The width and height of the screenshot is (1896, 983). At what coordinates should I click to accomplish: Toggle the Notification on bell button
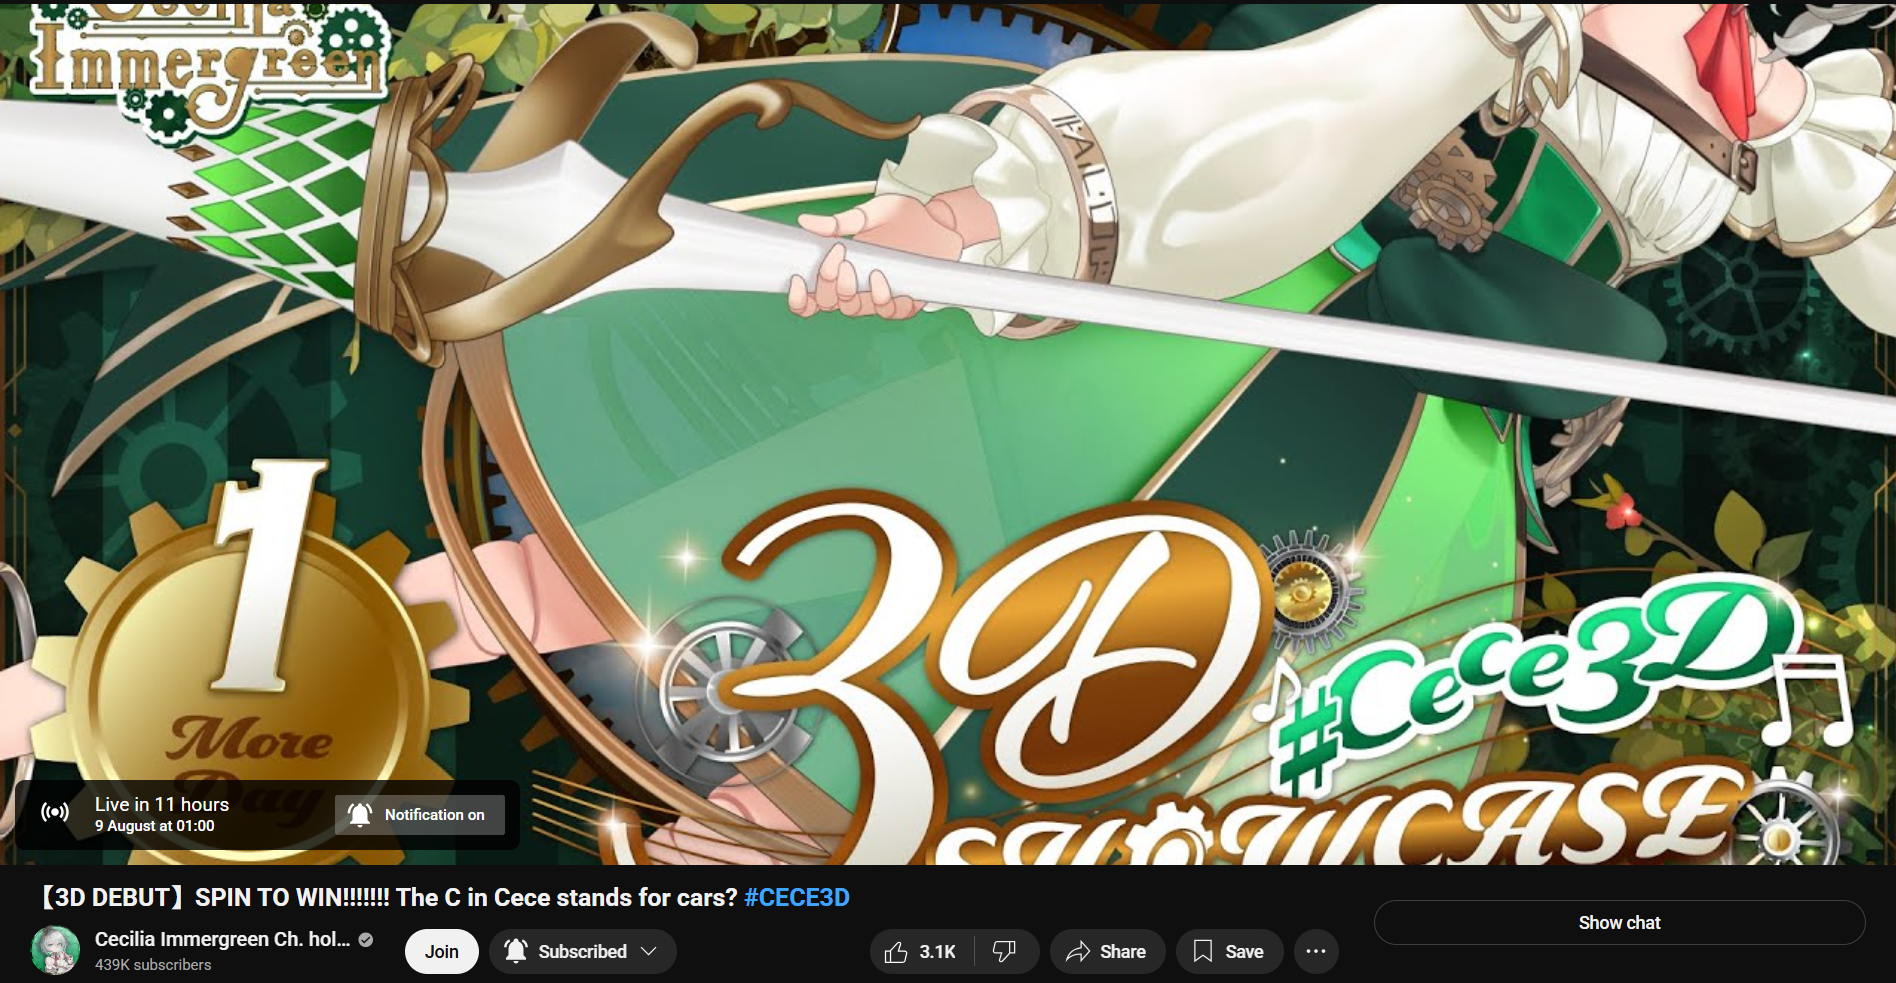pos(419,815)
